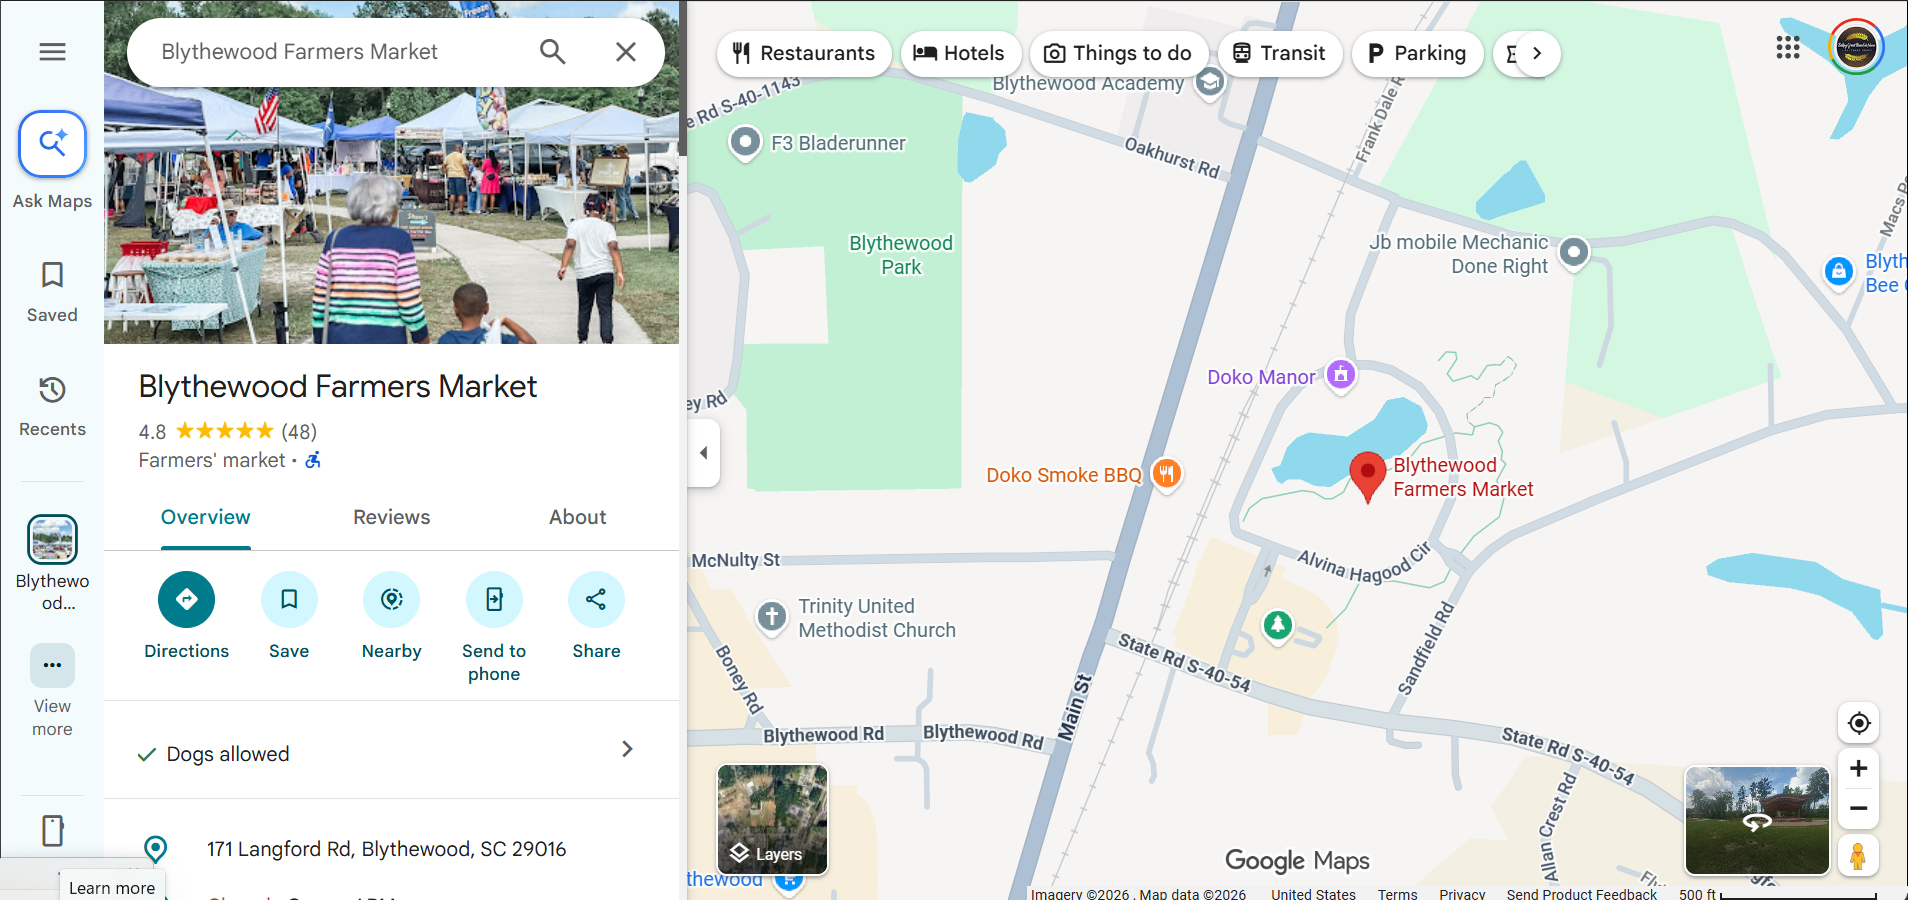Click Blythewood Park label
Viewport: 1908px width, 900px height.
tap(901, 255)
